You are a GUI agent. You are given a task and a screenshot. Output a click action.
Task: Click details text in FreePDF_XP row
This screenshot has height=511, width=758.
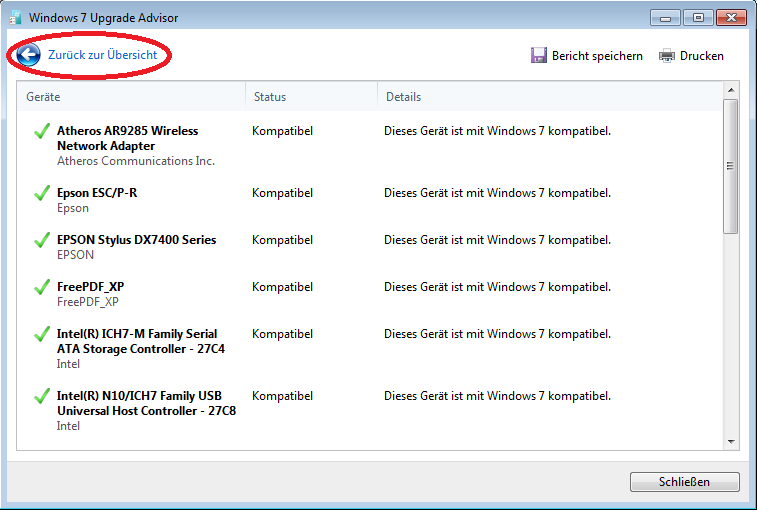497,287
